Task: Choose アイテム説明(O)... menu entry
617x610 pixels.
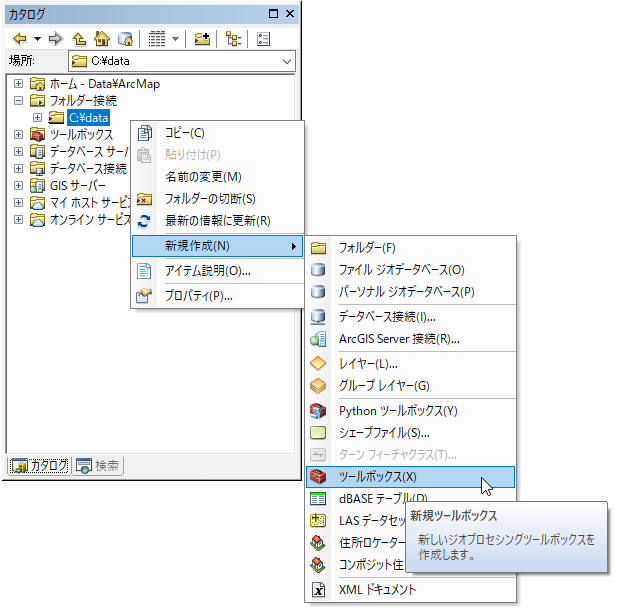Action: (x=217, y=271)
